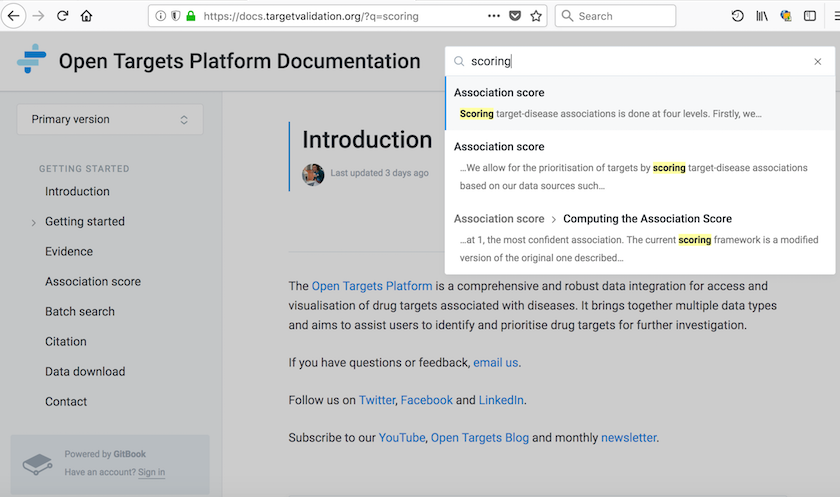Image resolution: width=840 pixels, height=497 pixels.
Task: Open Data download in the sidebar
Action: pos(85,371)
